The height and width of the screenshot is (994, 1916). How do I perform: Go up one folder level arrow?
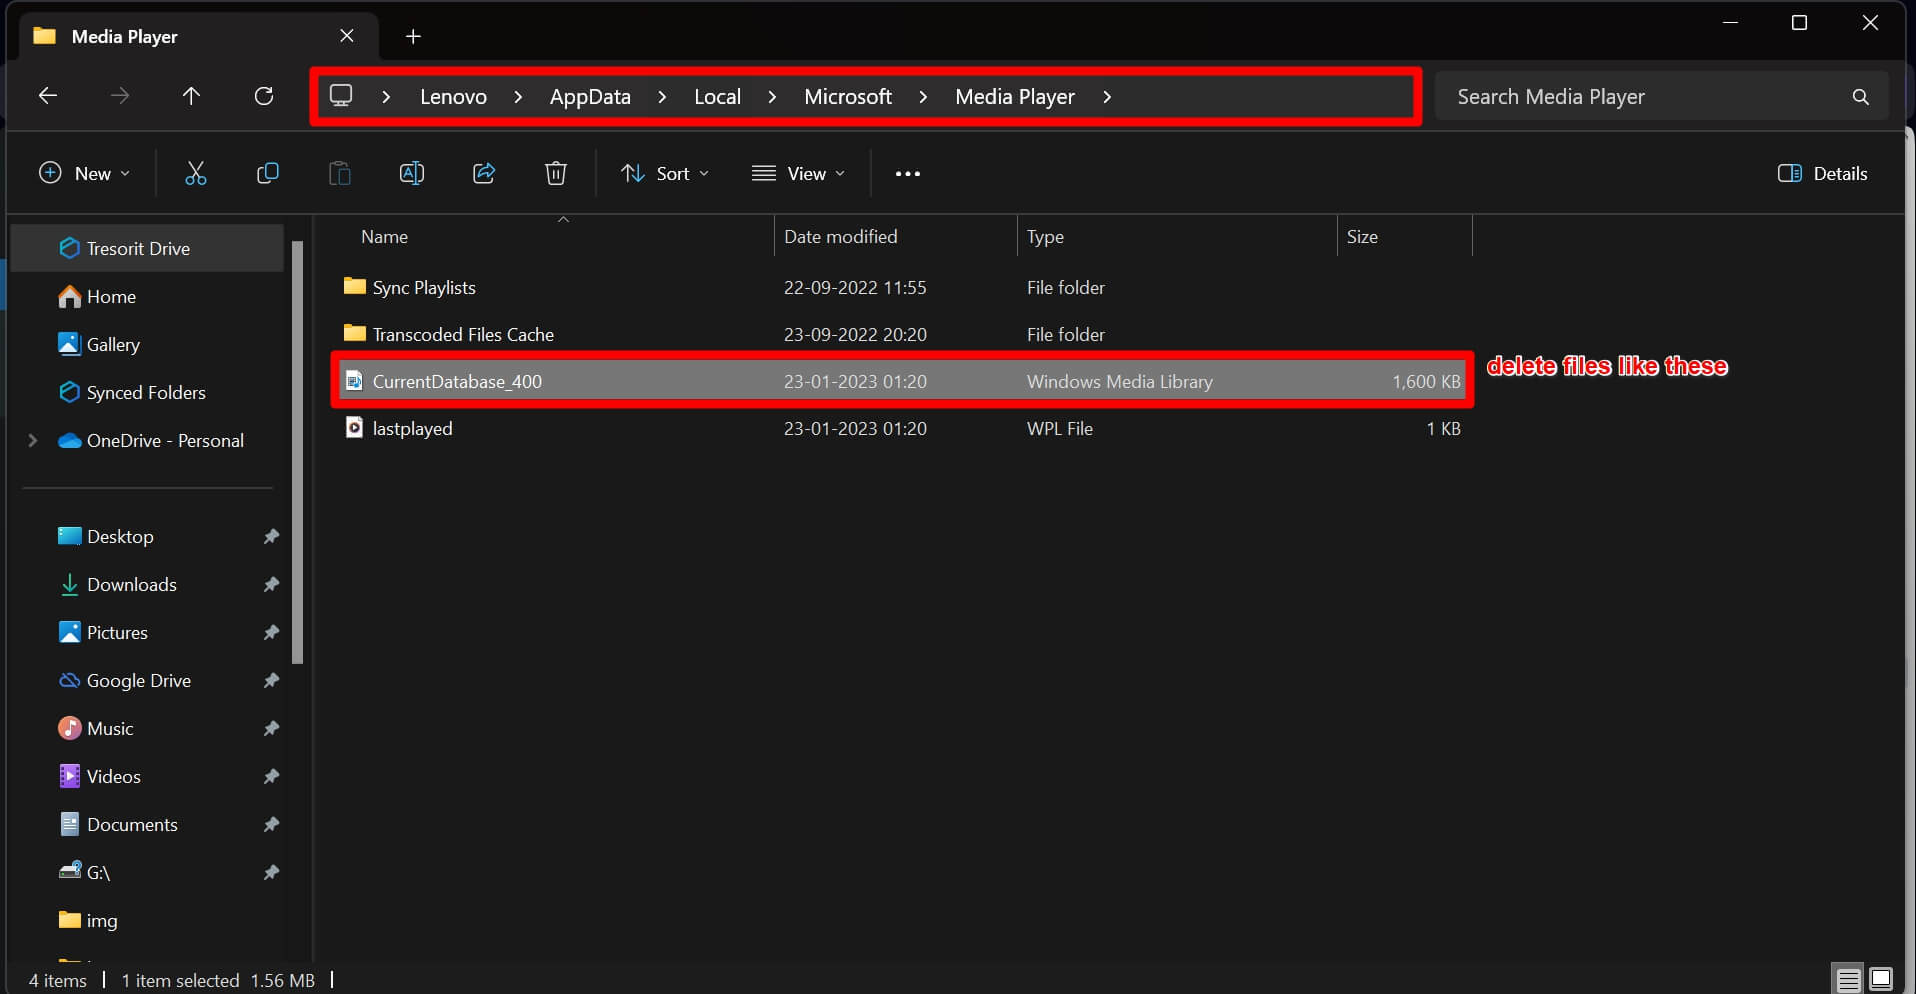click(x=191, y=96)
